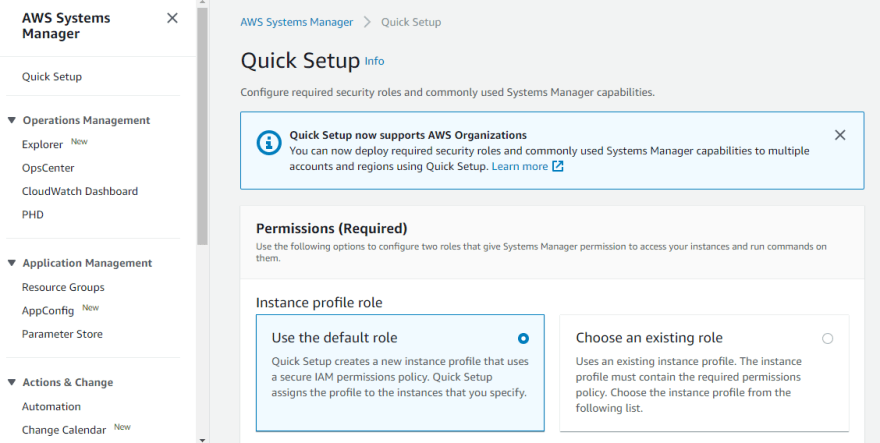Click external link icon beside Learn more

(x=558, y=166)
